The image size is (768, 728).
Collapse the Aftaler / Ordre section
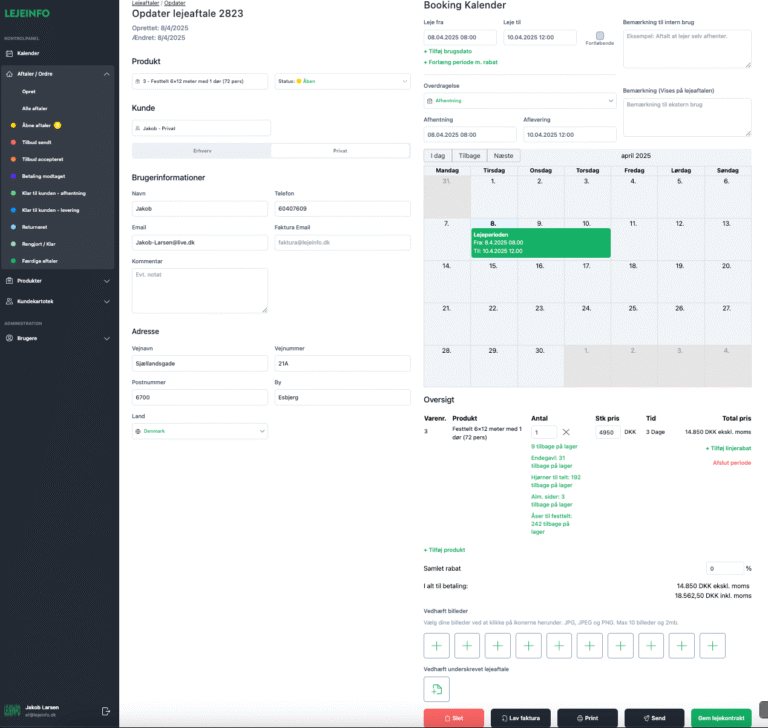(106, 74)
